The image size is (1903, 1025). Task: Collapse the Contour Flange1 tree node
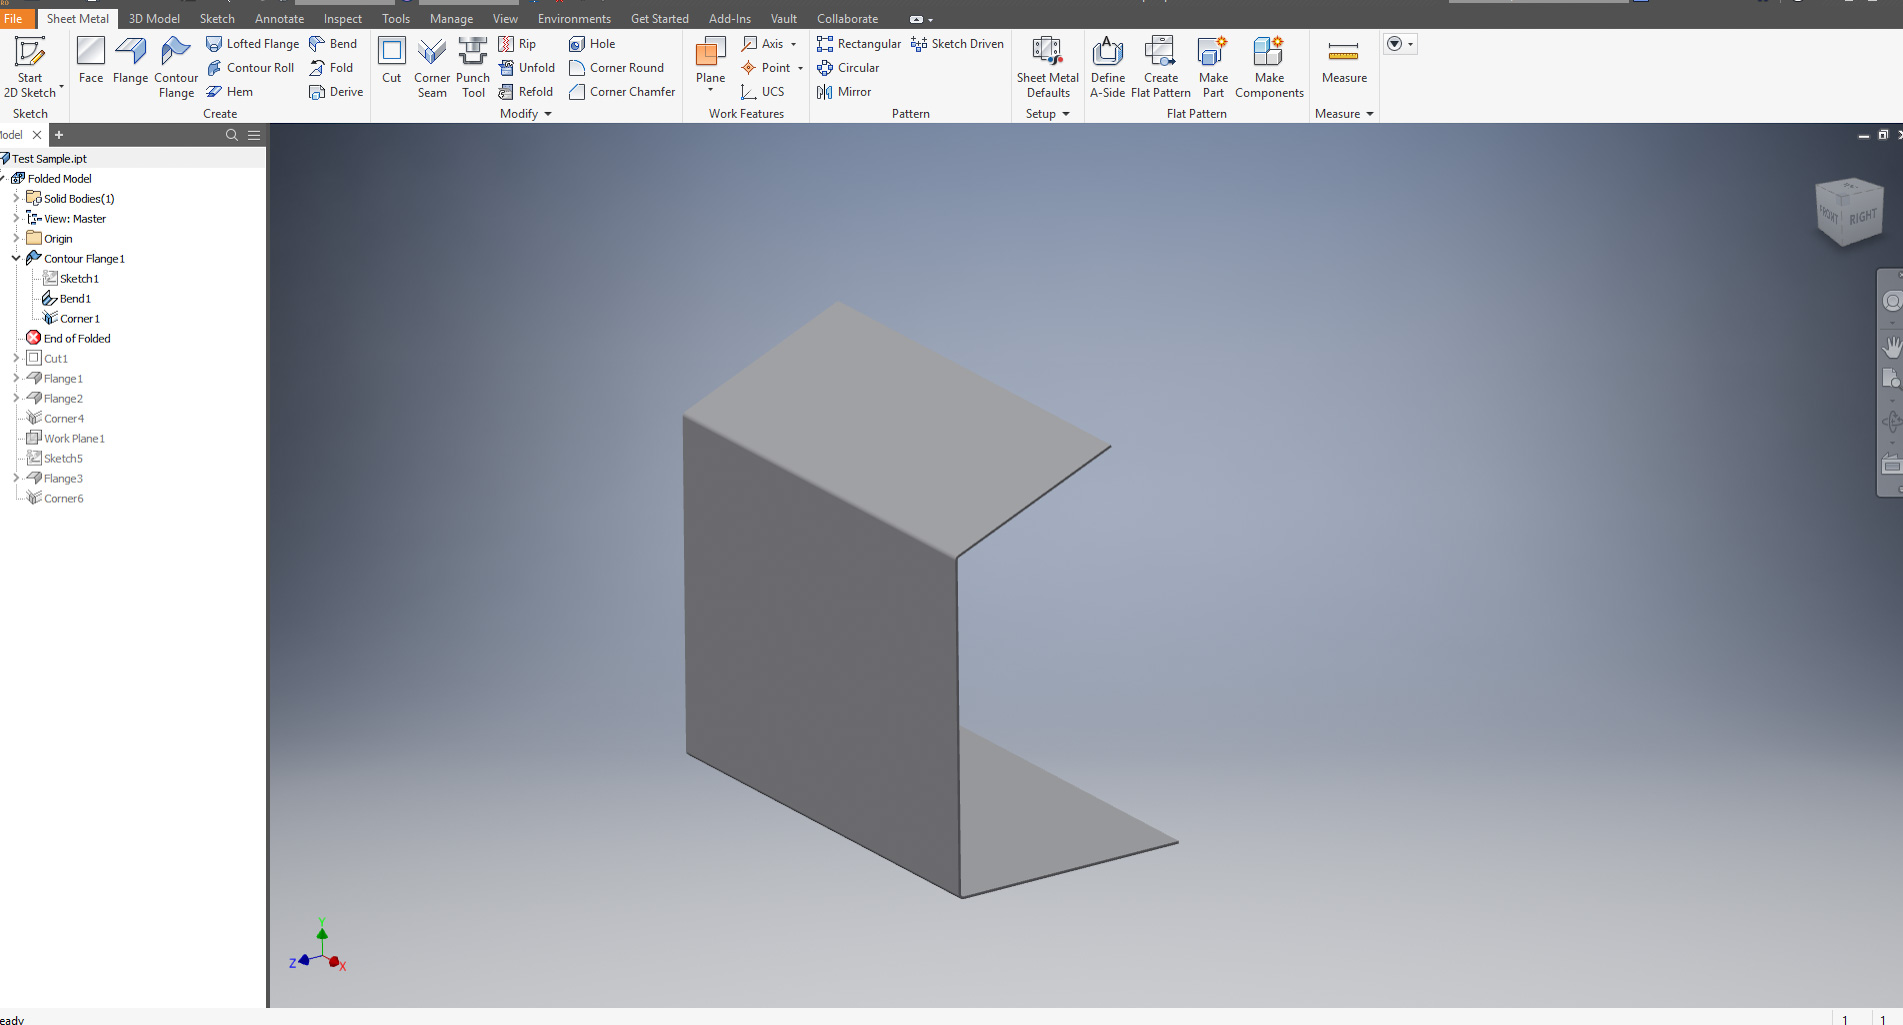coord(16,258)
